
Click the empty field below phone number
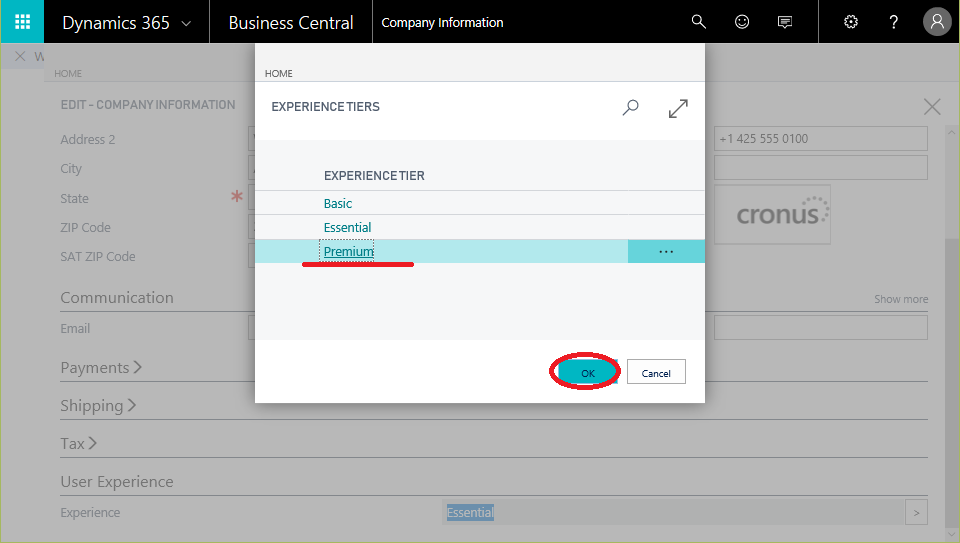point(820,167)
